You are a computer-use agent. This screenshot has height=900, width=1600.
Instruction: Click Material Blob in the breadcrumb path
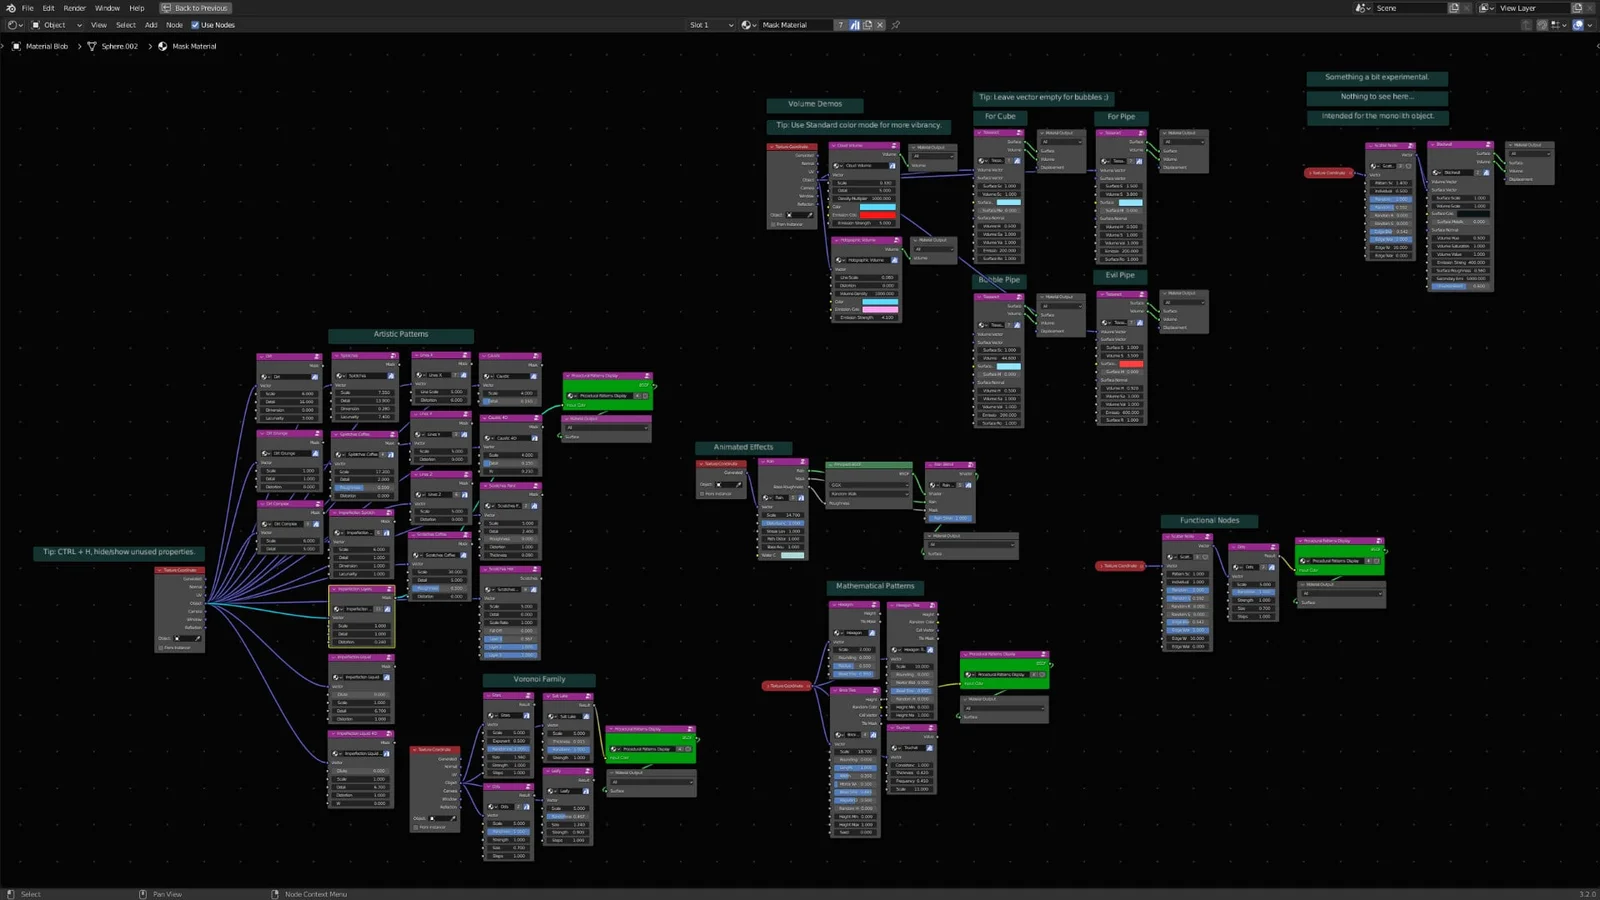45,46
